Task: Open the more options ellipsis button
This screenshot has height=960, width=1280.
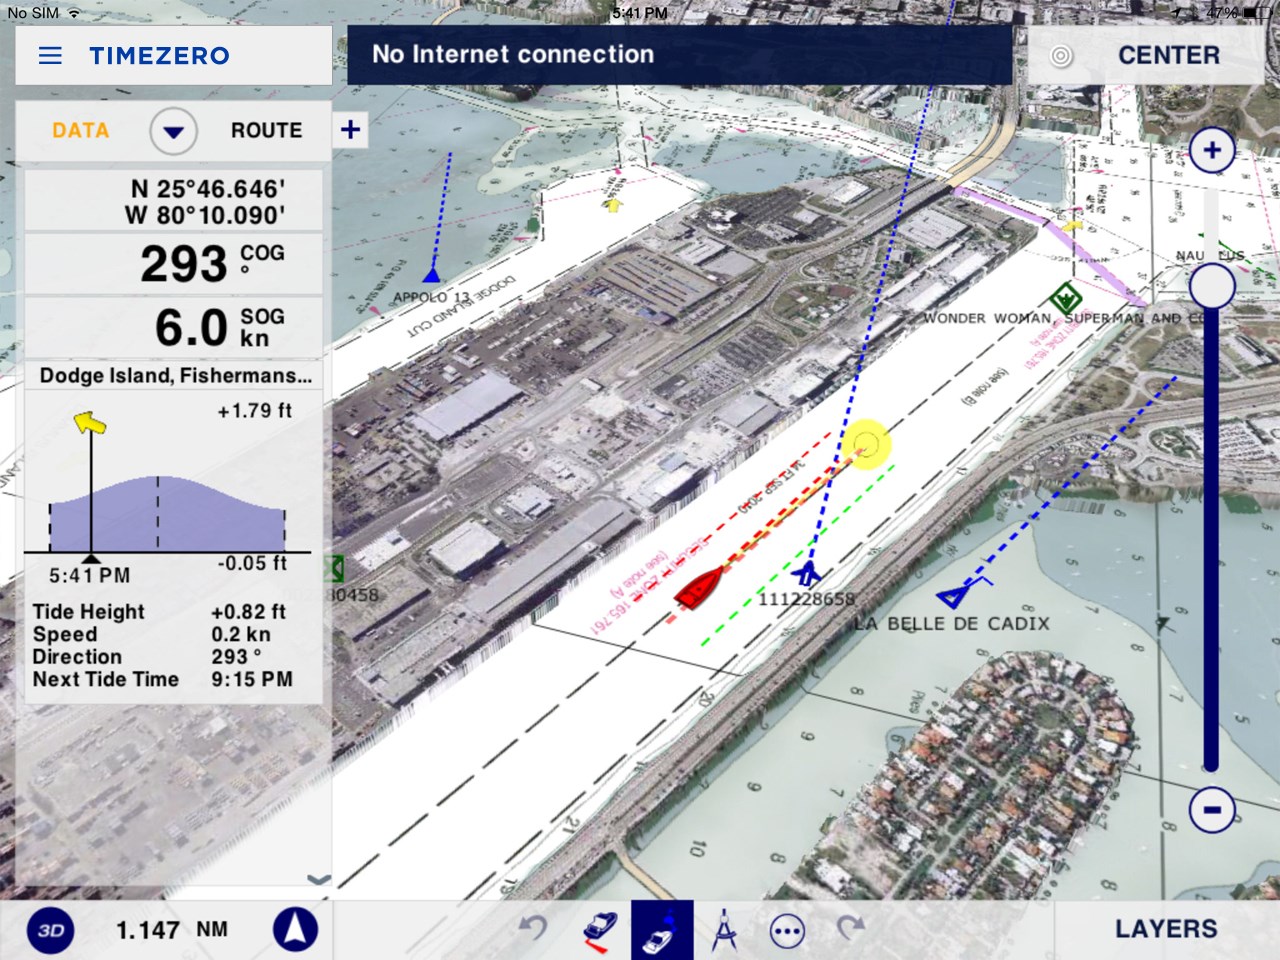Action: (x=787, y=931)
